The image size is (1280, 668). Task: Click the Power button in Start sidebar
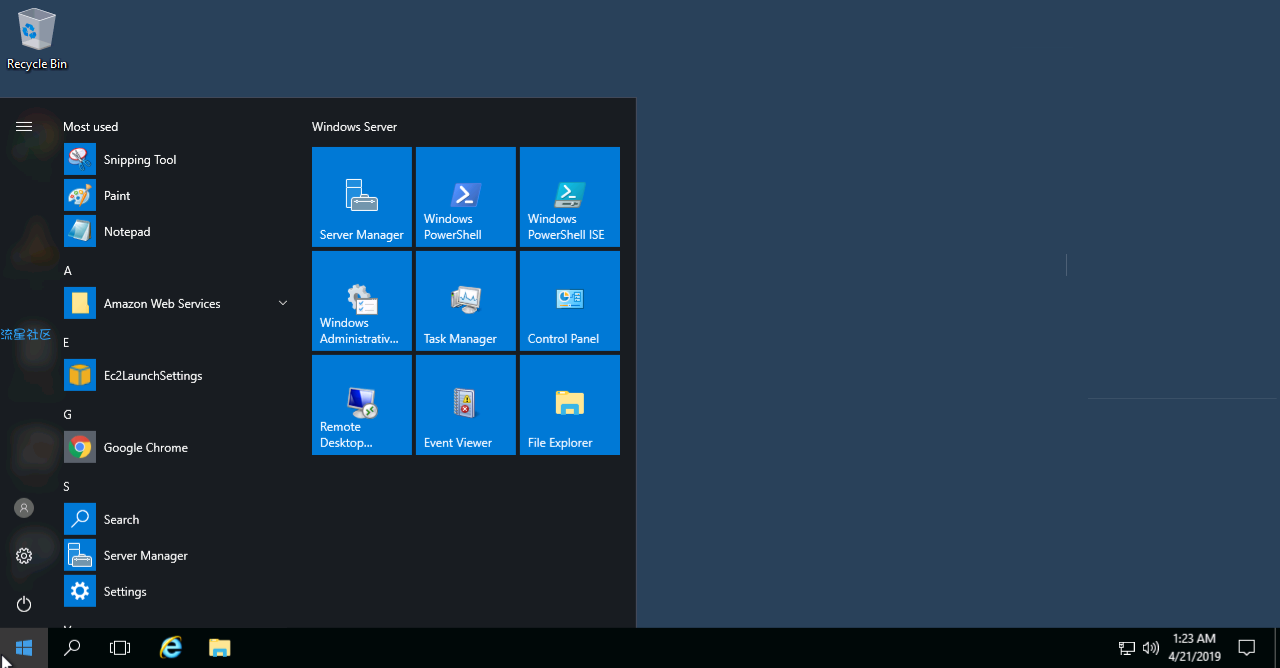pos(24,604)
